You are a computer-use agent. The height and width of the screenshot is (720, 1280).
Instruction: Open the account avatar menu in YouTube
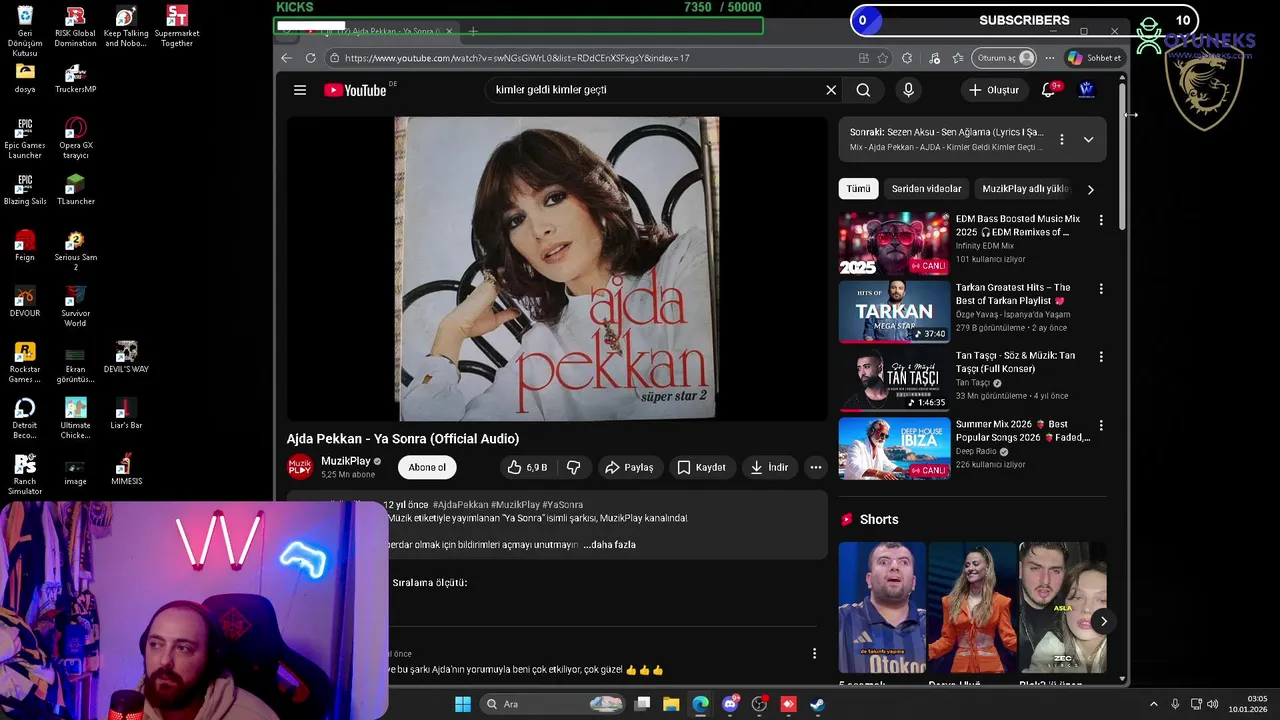tap(1087, 90)
